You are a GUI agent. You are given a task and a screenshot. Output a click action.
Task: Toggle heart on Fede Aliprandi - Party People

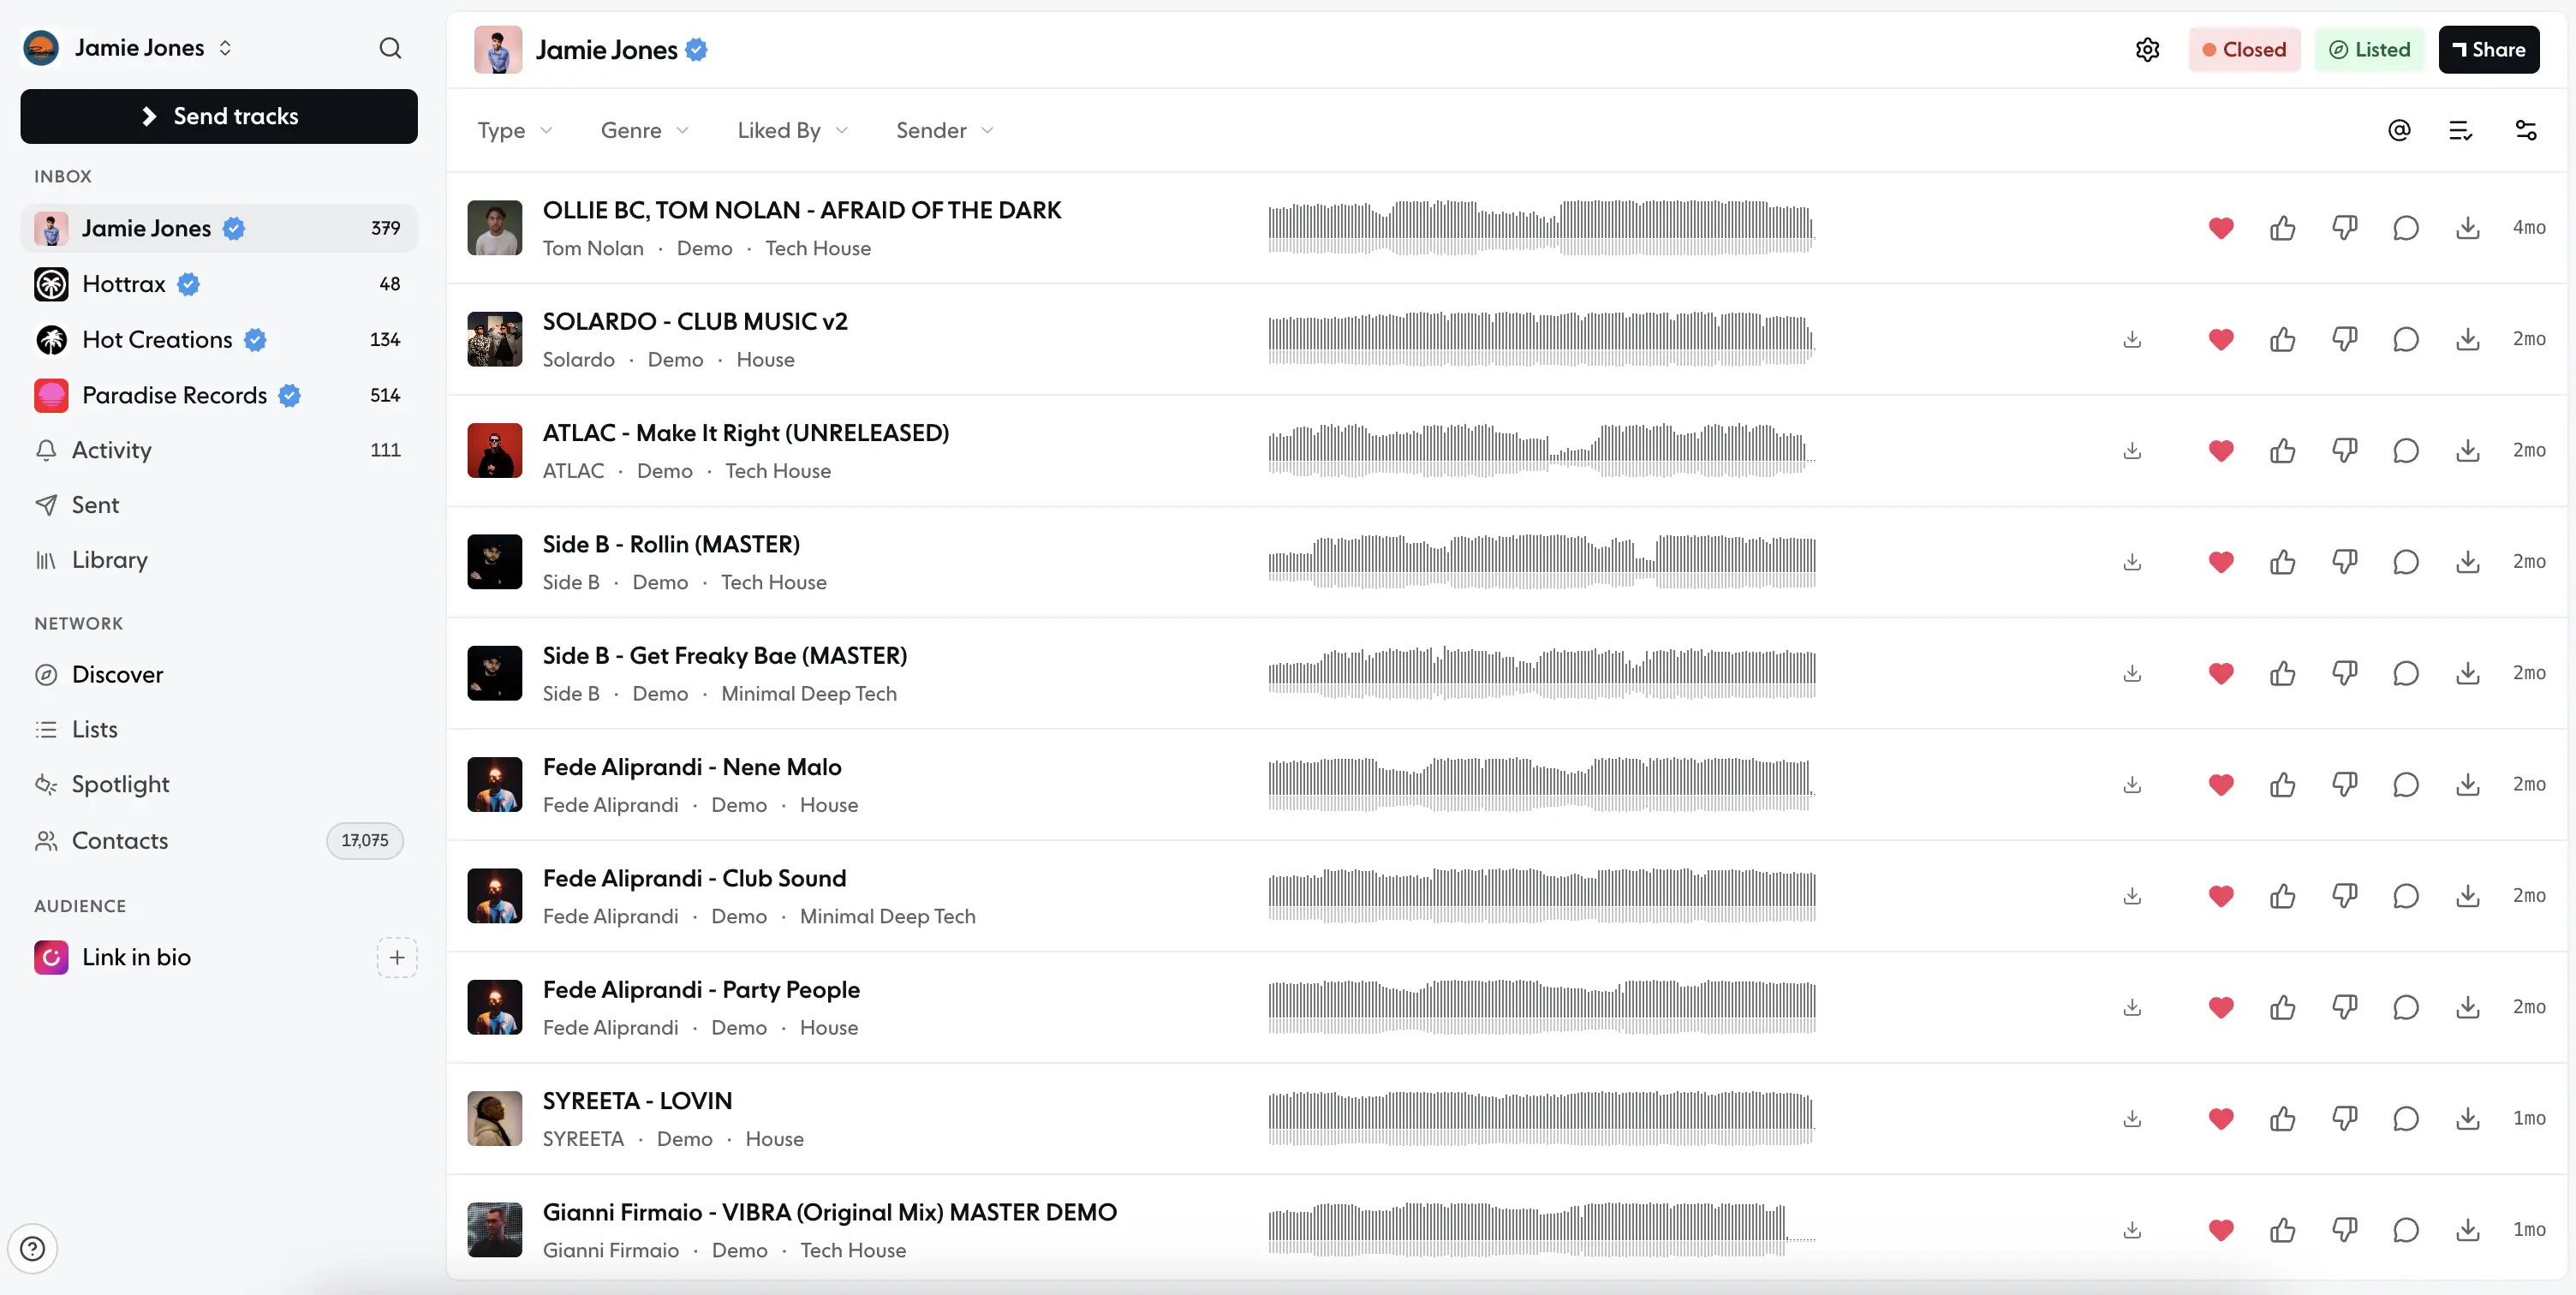click(x=2221, y=1007)
